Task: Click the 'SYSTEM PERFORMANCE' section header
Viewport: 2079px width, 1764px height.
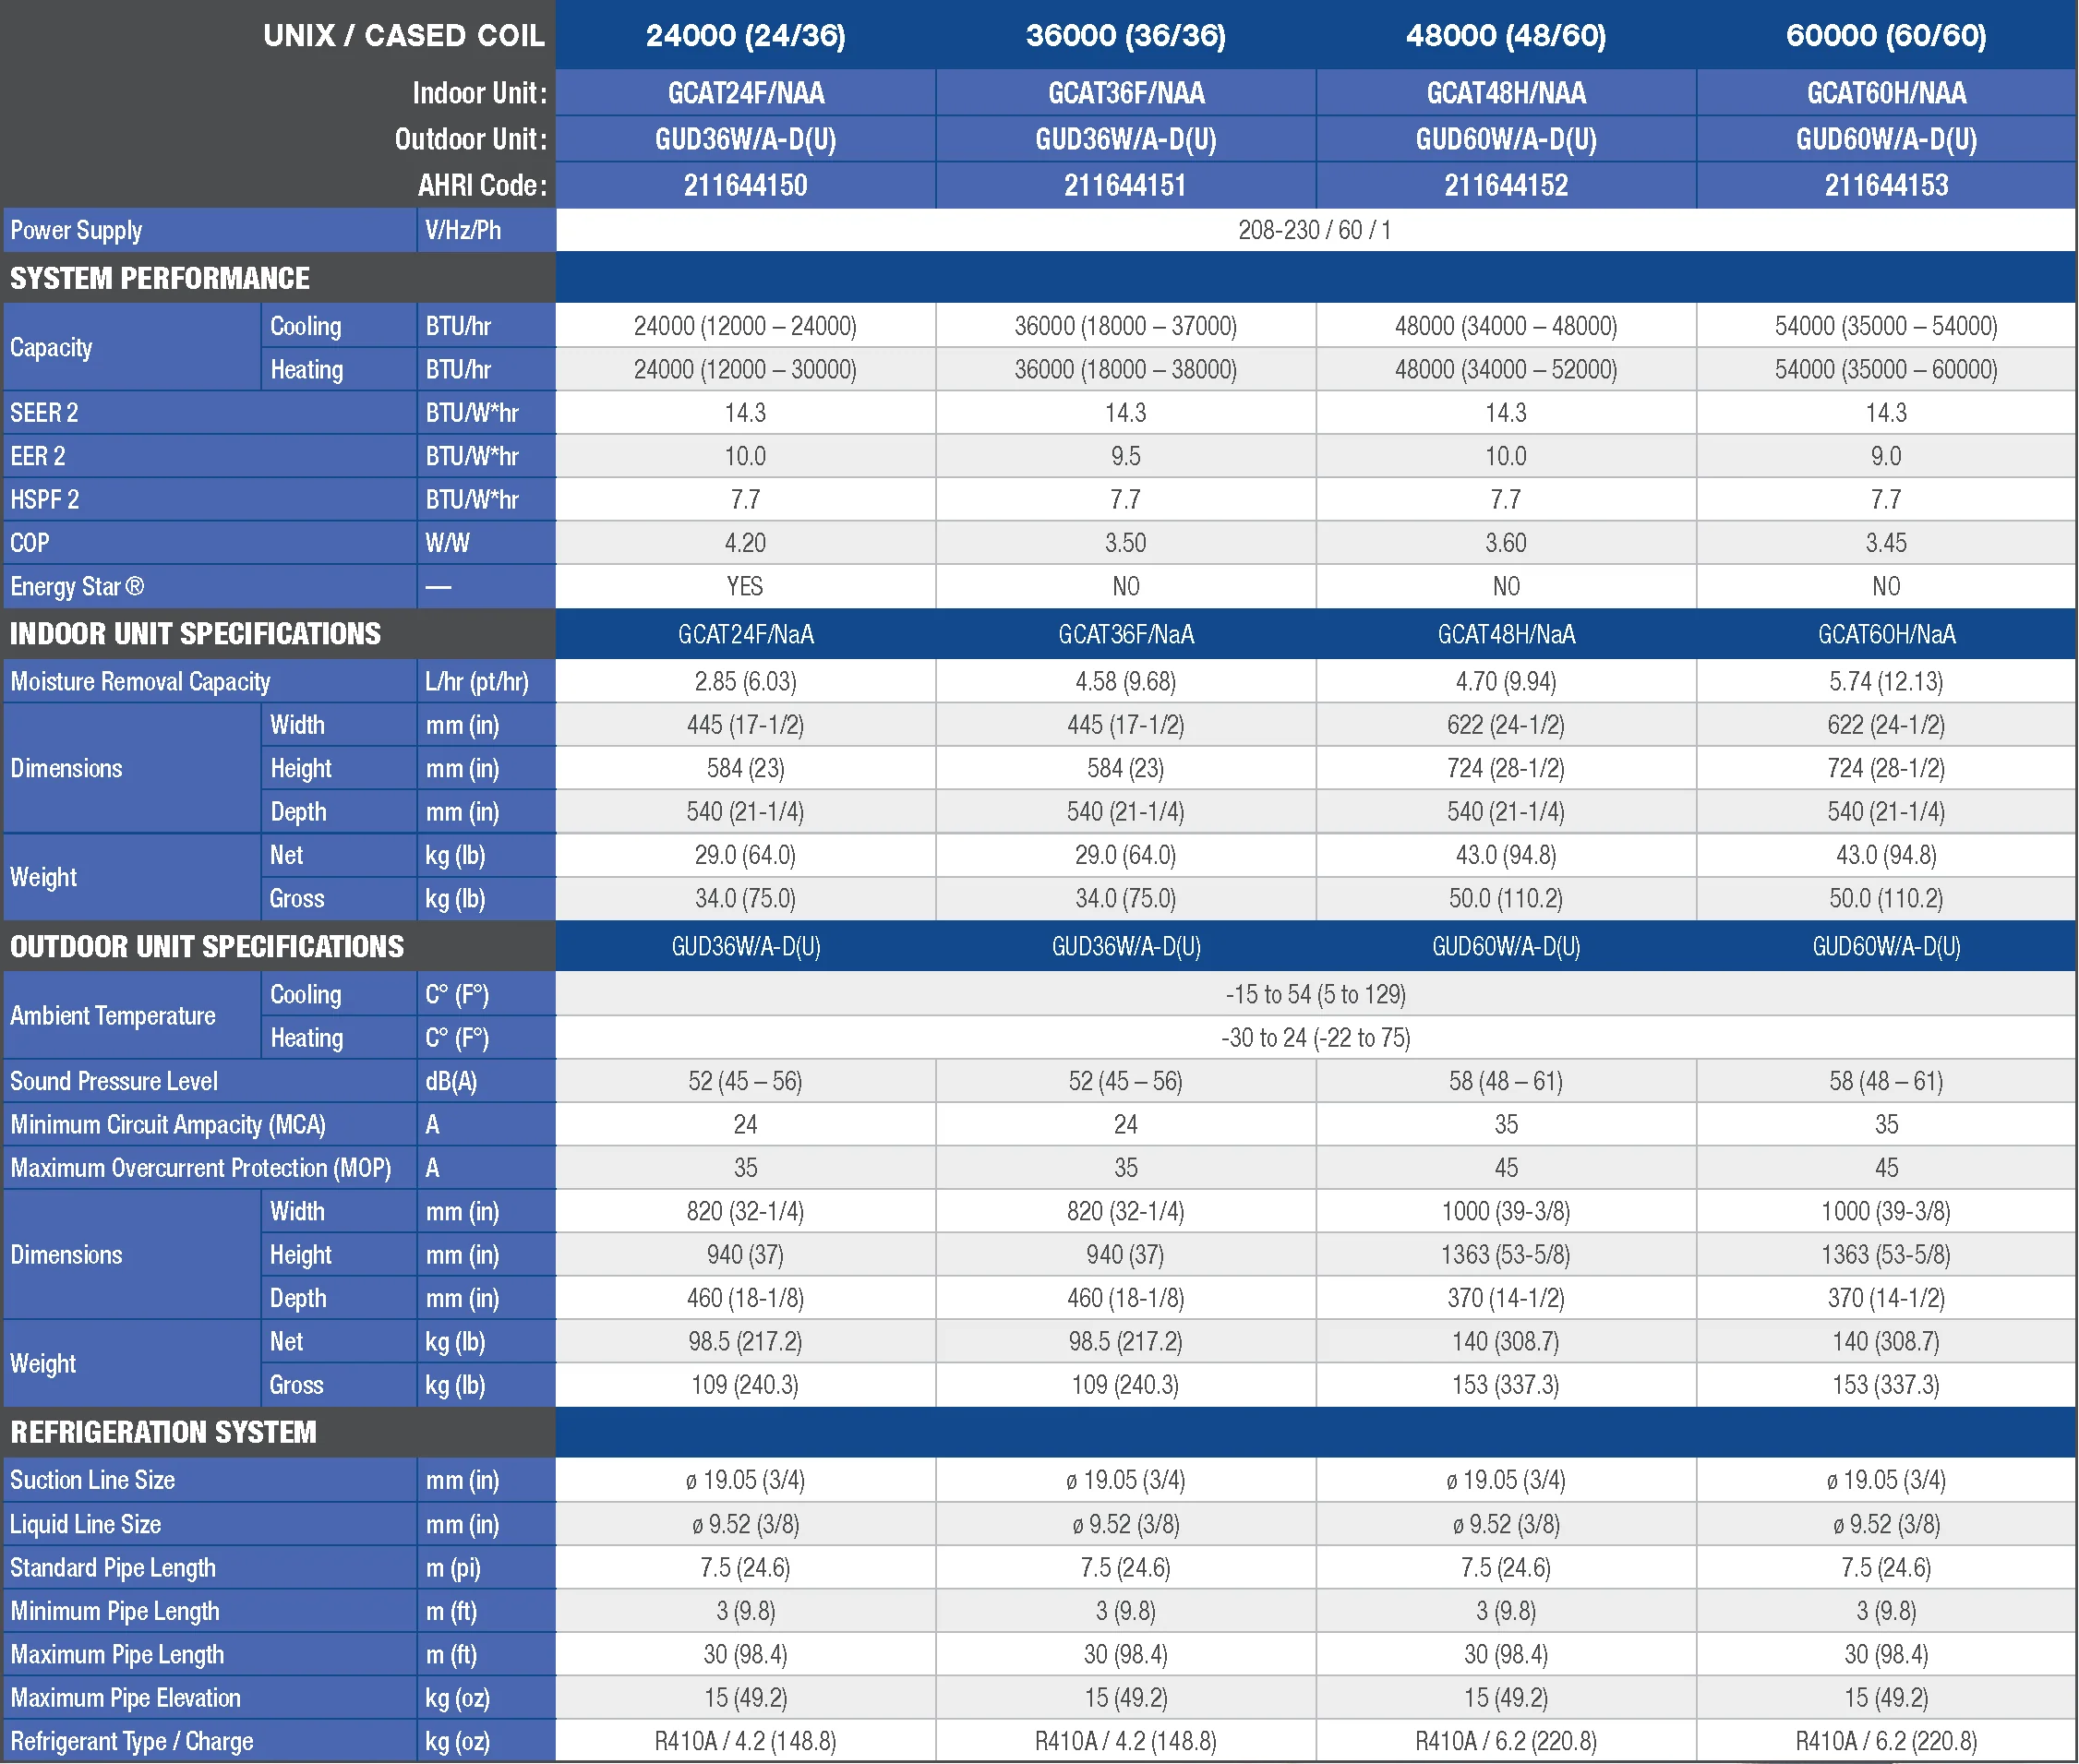Action: 159,278
